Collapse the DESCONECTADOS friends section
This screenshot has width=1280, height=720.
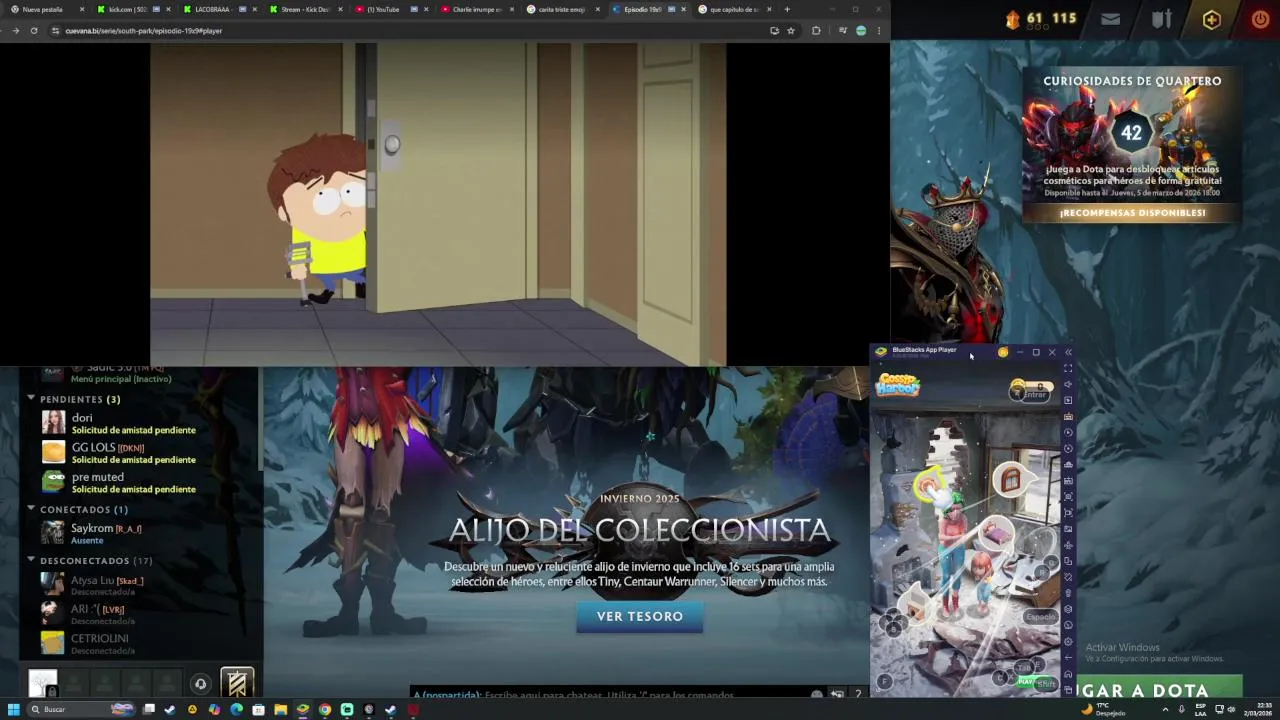click(x=31, y=560)
